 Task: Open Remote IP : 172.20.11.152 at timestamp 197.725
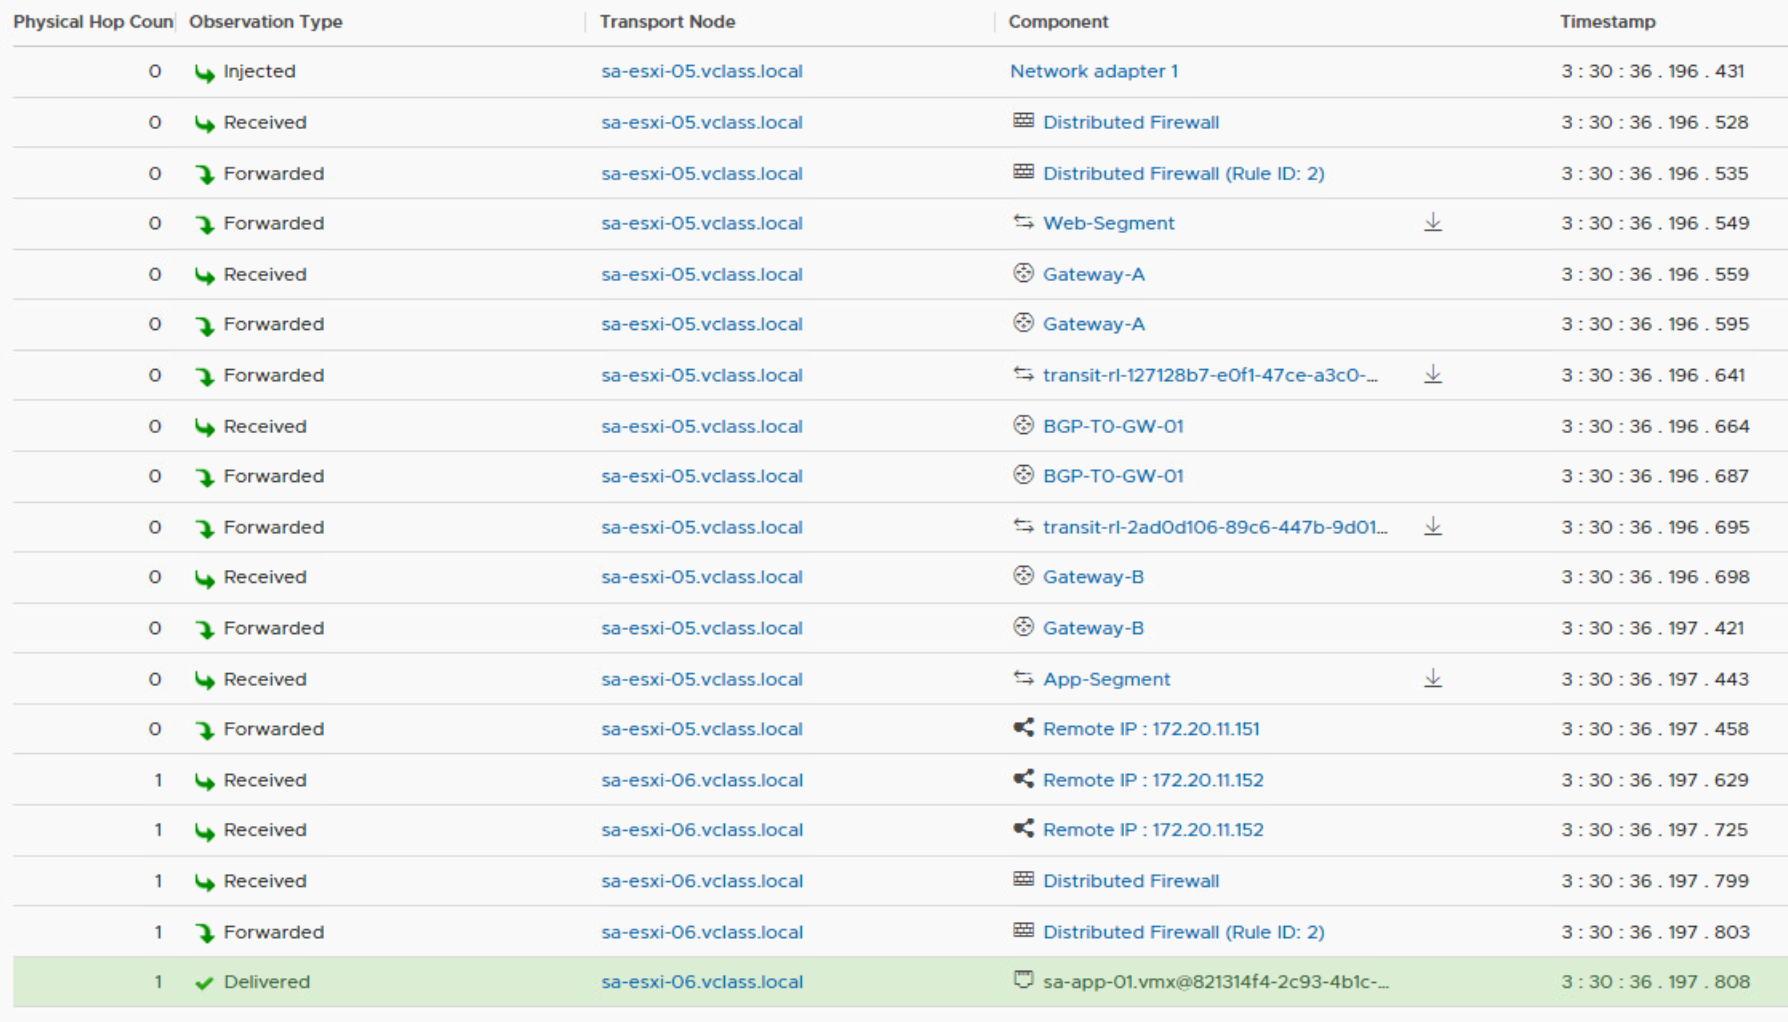click(x=1153, y=830)
